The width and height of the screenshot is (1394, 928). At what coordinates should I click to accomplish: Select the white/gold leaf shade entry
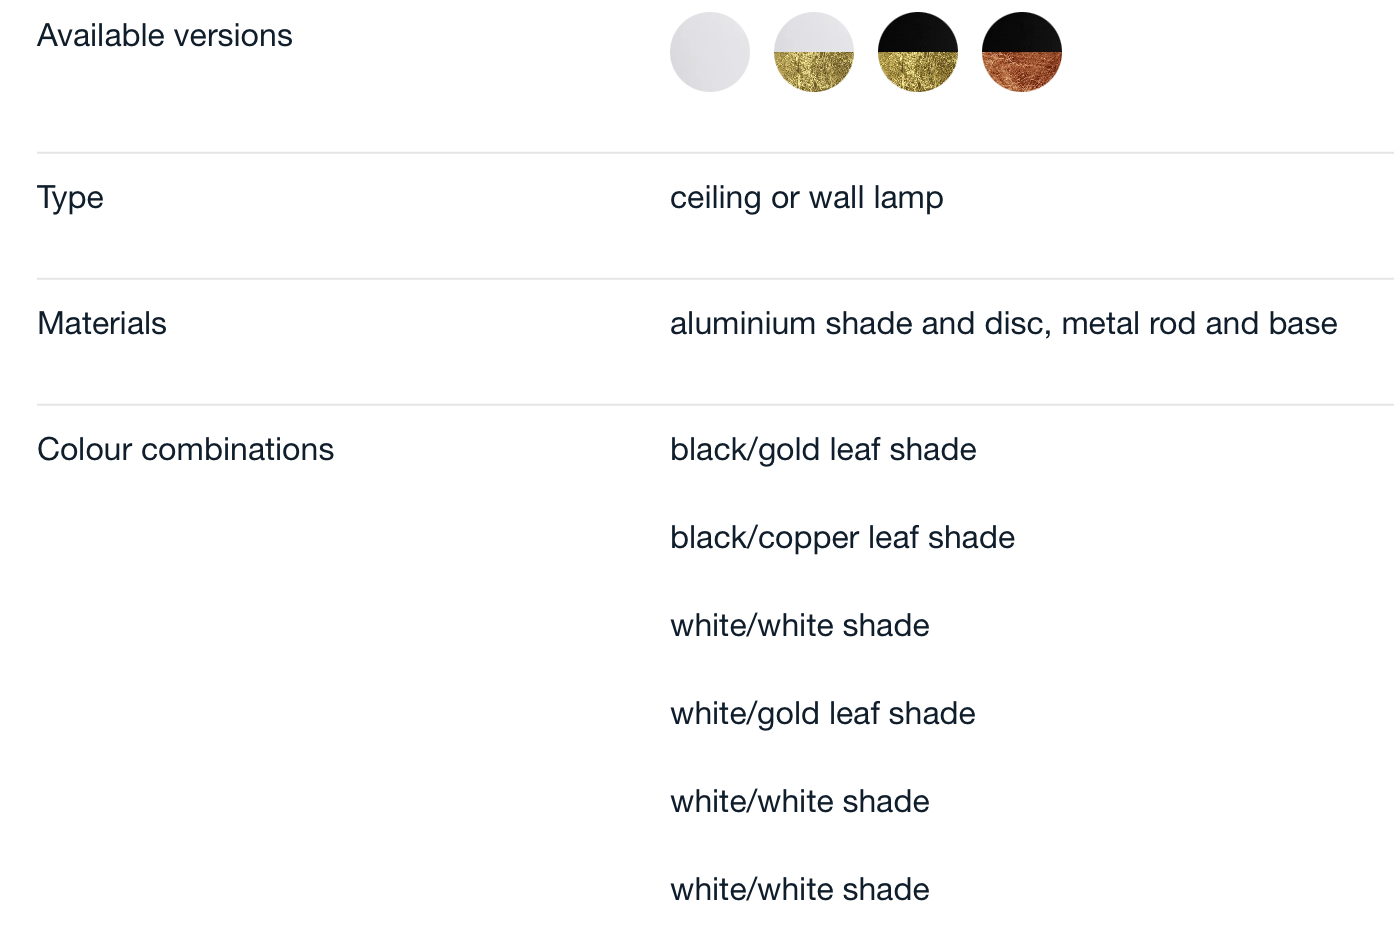(x=823, y=714)
